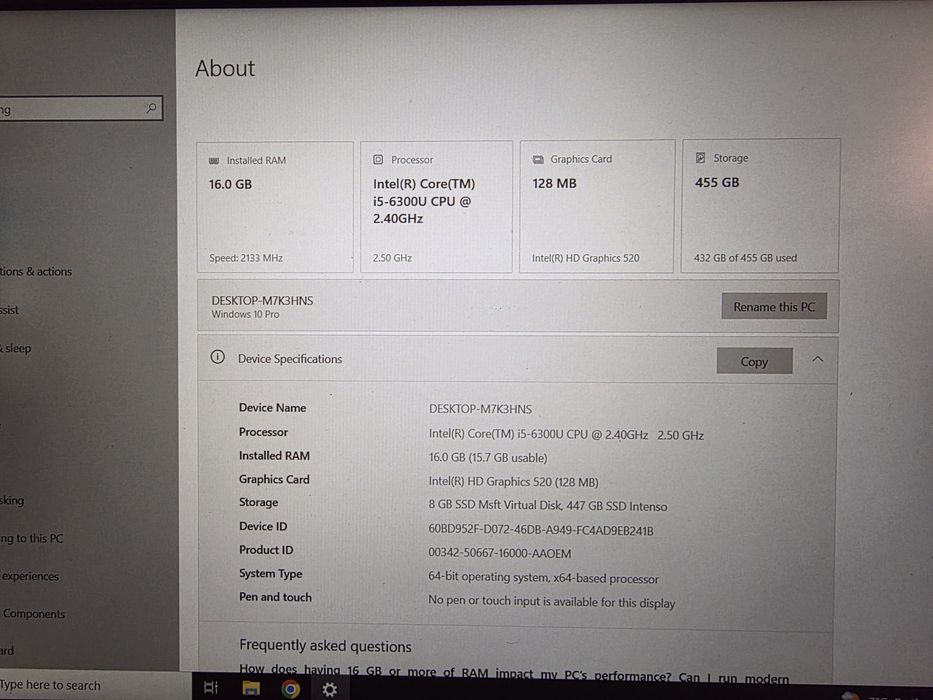The height and width of the screenshot is (700, 933).
Task: Click the 'Frequently asked questions' heading
Action: [325, 646]
